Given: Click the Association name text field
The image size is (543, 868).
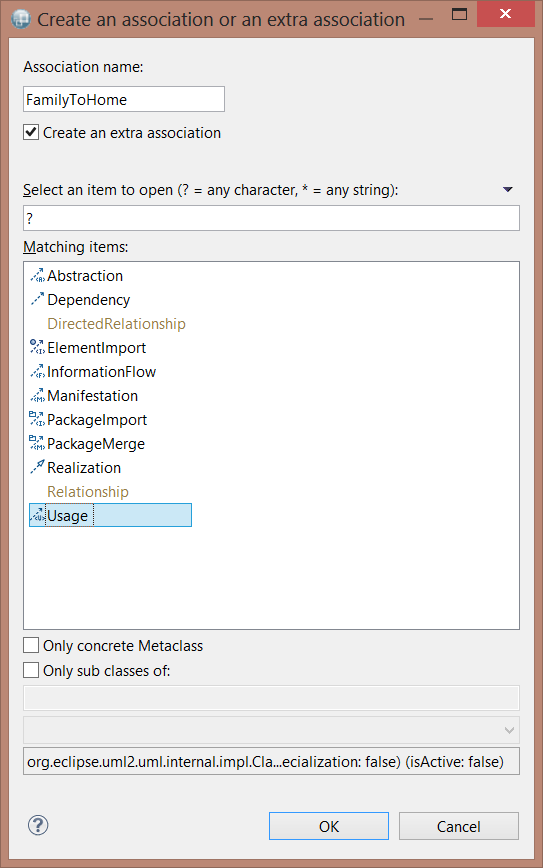Looking at the screenshot, I should (x=124, y=99).
